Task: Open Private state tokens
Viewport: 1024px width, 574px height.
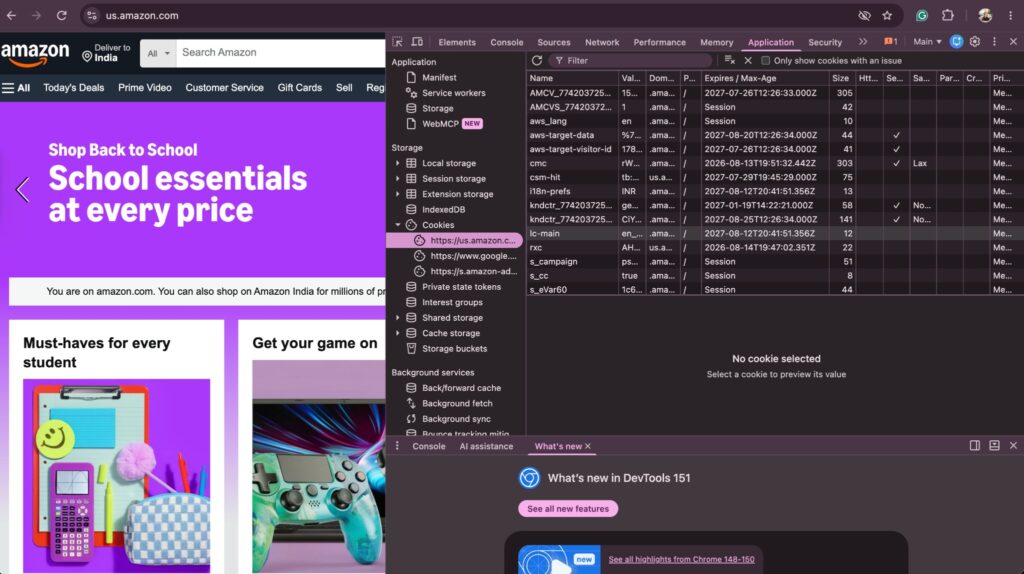Action: (x=461, y=287)
